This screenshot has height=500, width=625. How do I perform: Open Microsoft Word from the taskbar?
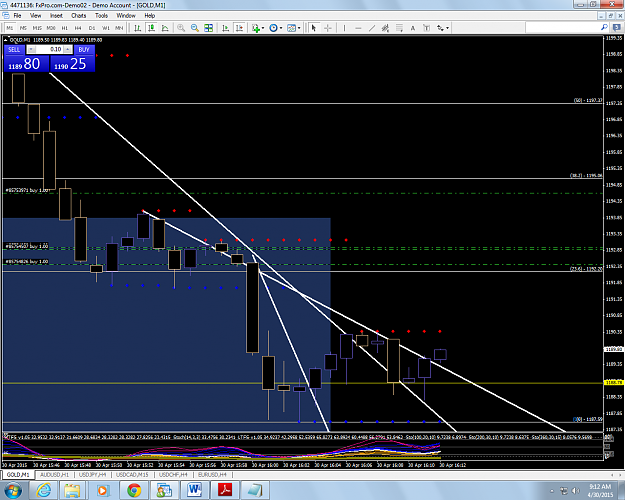tap(195, 490)
